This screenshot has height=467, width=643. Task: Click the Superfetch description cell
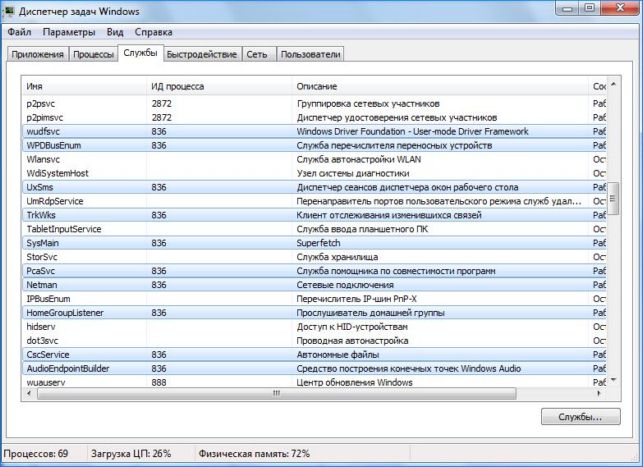[319, 243]
